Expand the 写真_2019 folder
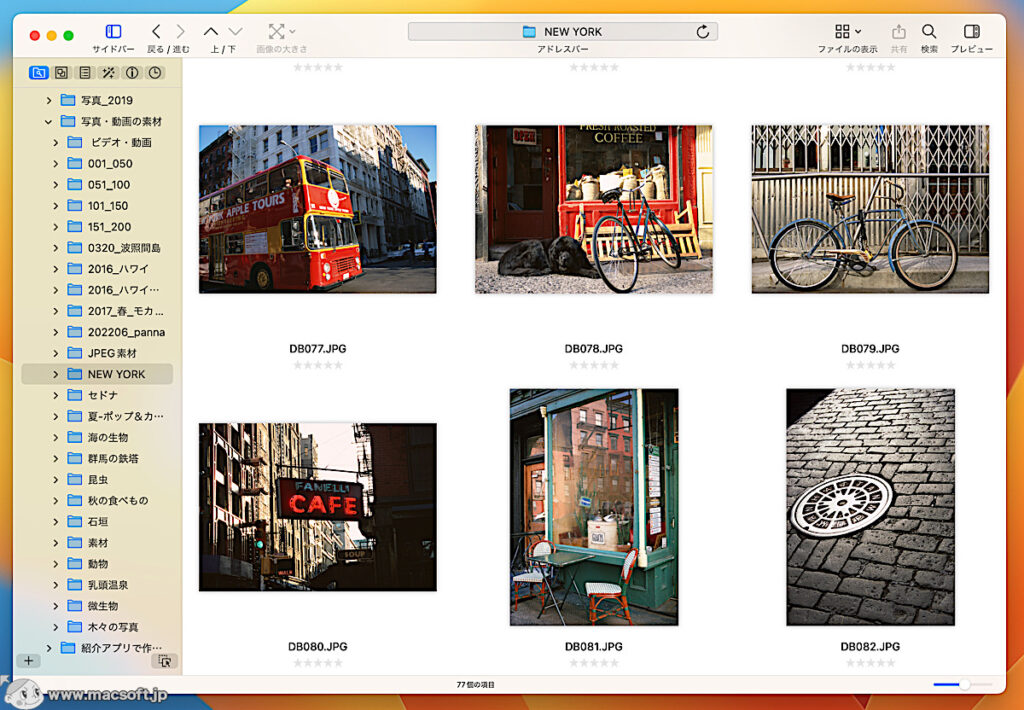Viewport: 1024px width, 710px height. [x=48, y=100]
